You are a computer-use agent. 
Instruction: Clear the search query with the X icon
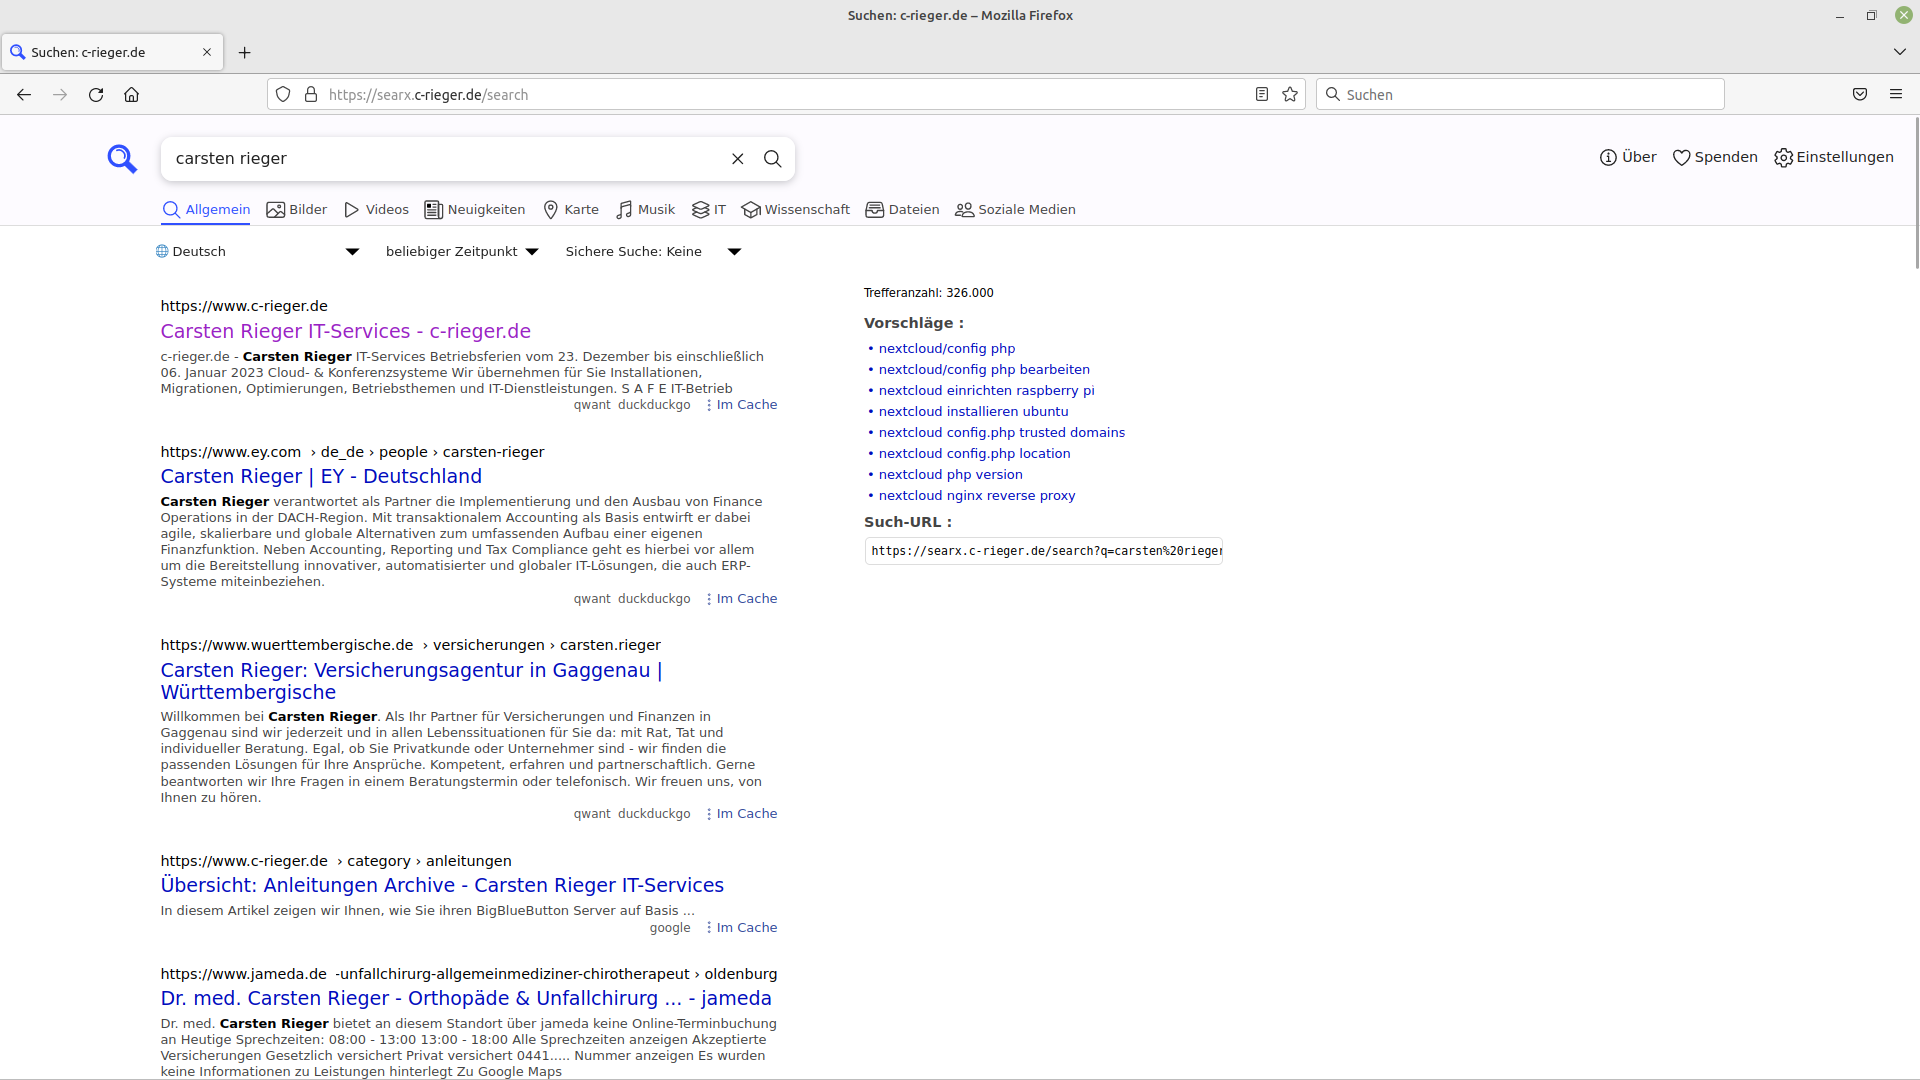738,159
